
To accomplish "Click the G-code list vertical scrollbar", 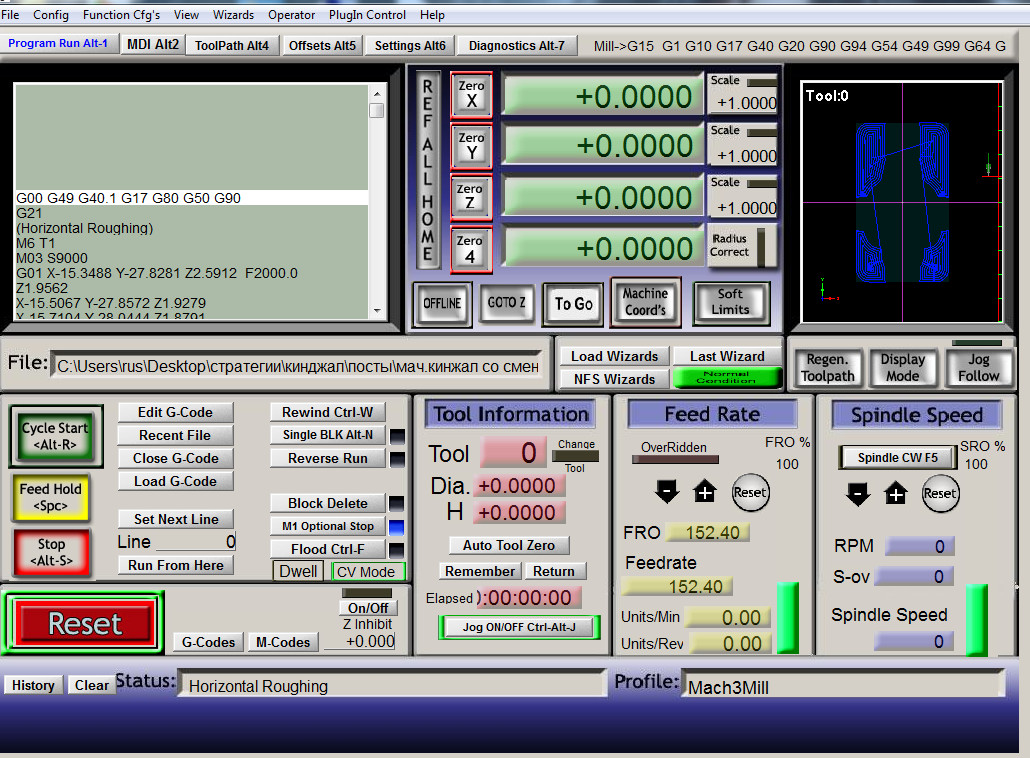I will 377,200.
